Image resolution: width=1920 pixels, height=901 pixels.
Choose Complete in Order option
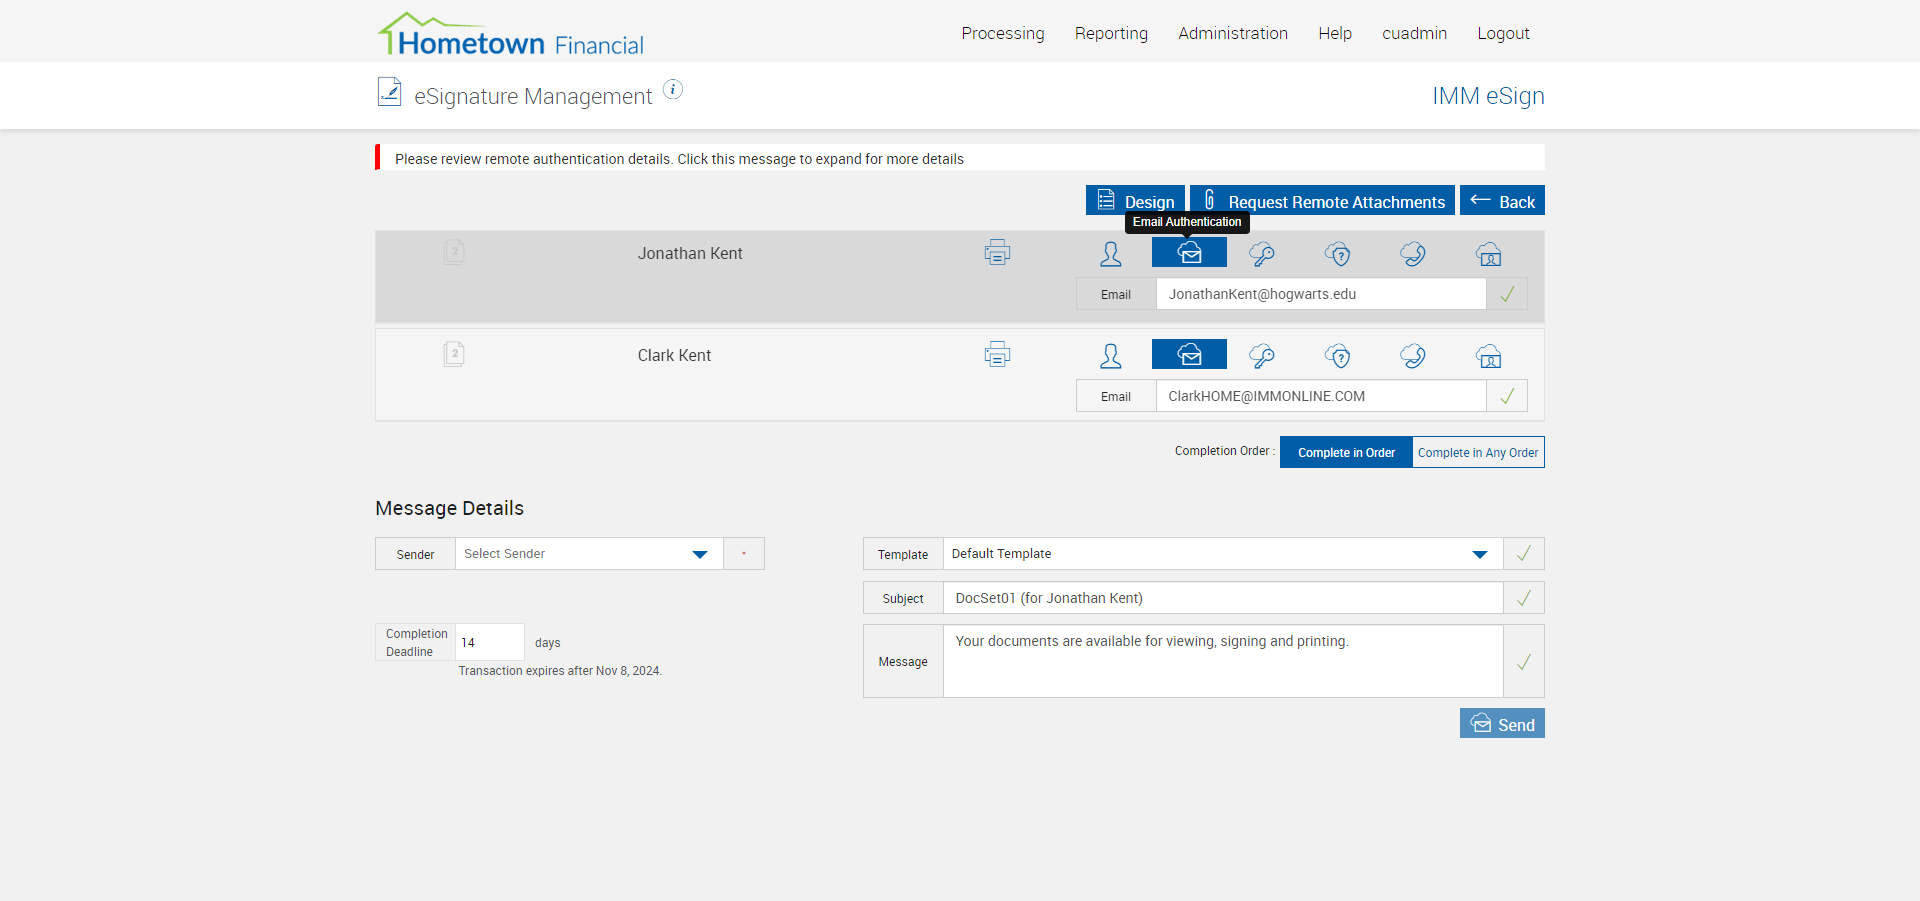1346,452
